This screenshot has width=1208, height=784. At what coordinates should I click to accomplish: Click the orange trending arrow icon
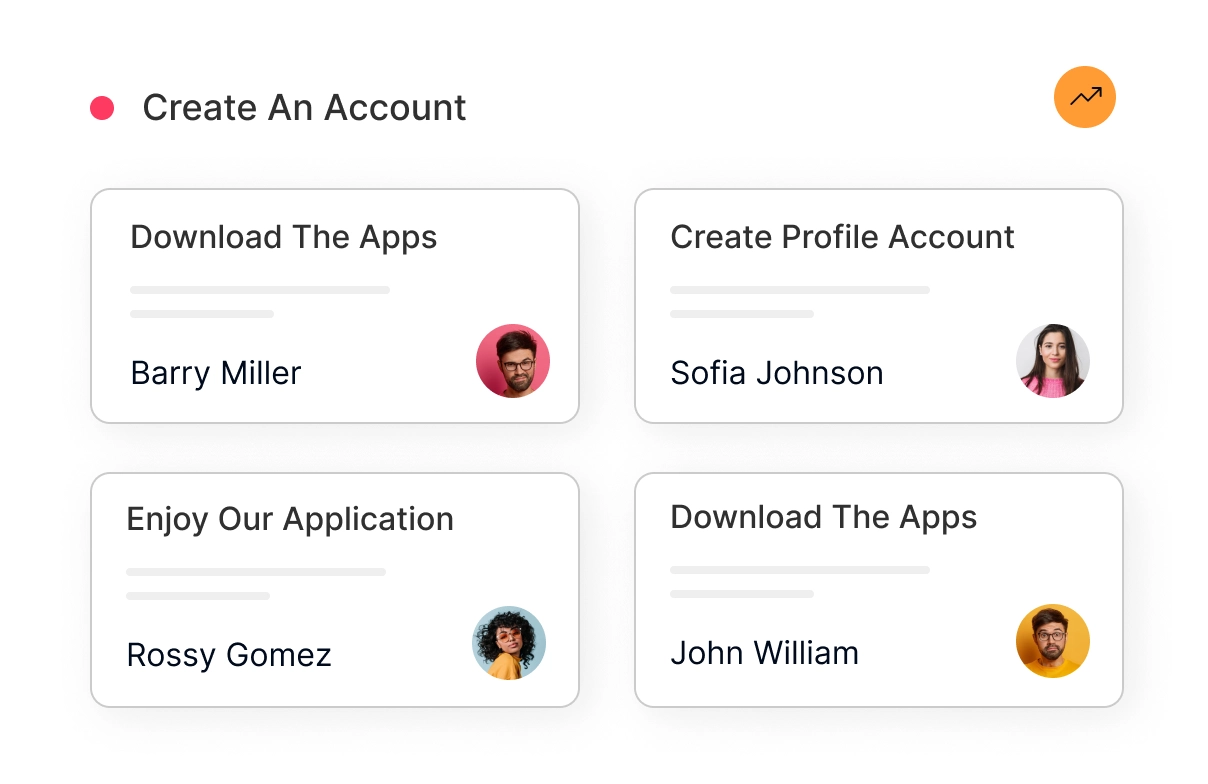pyautogui.click(x=1085, y=97)
